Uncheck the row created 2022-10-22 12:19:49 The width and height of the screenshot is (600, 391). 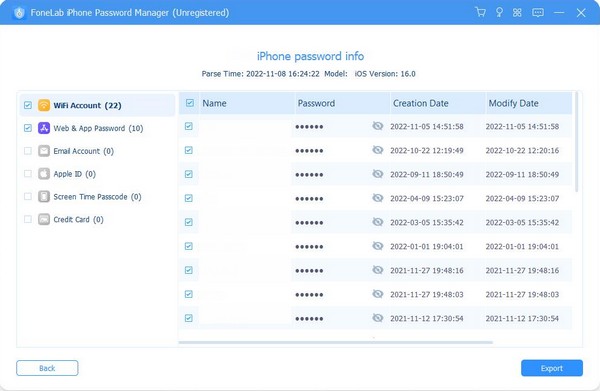[x=189, y=150]
